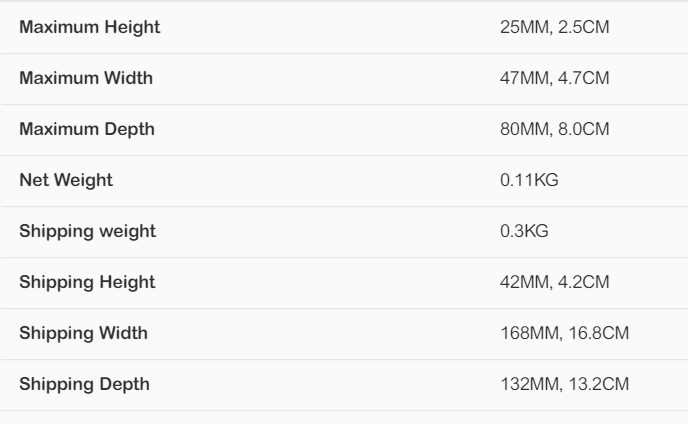The height and width of the screenshot is (424, 688).
Task: Click the word Depth in Shipping Depth
Action: (125, 384)
